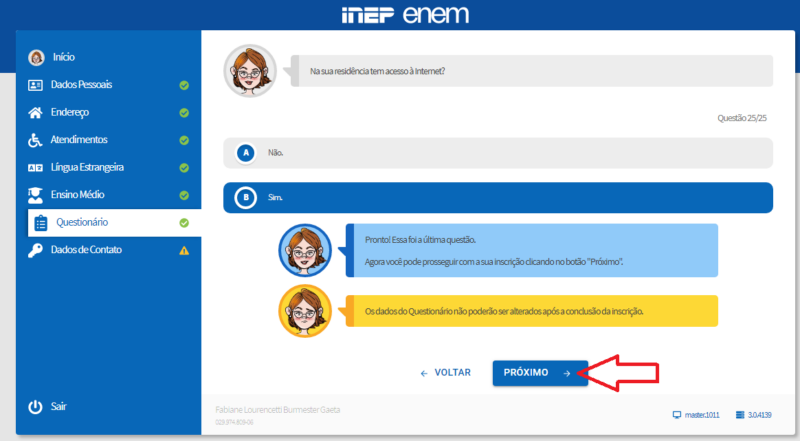Image resolution: width=800 pixels, height=441 pixels.
Task: Click the circled letter A badge
Action: coord(246,153)
